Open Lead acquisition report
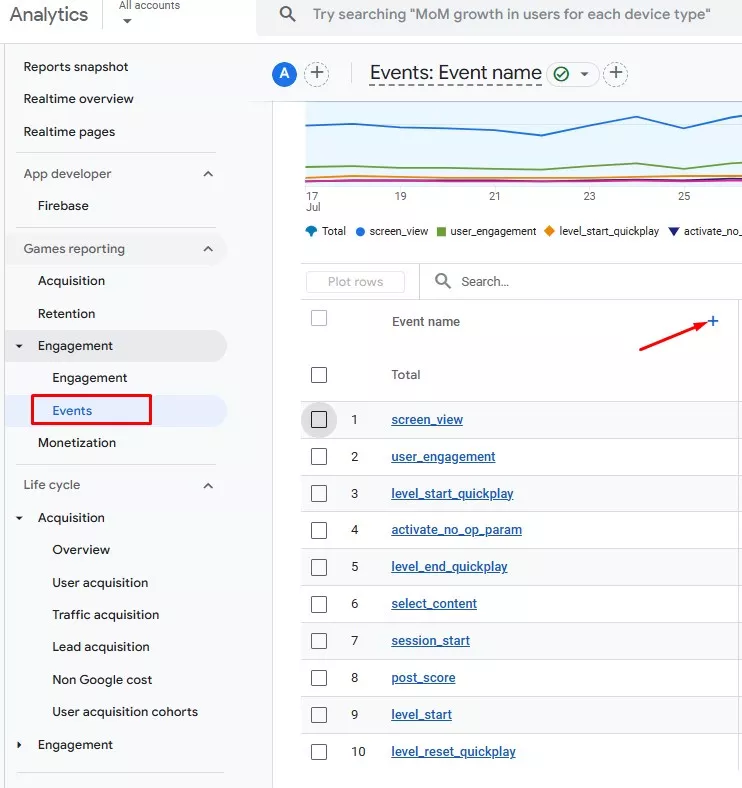742x788 pixels. [101, 647]
